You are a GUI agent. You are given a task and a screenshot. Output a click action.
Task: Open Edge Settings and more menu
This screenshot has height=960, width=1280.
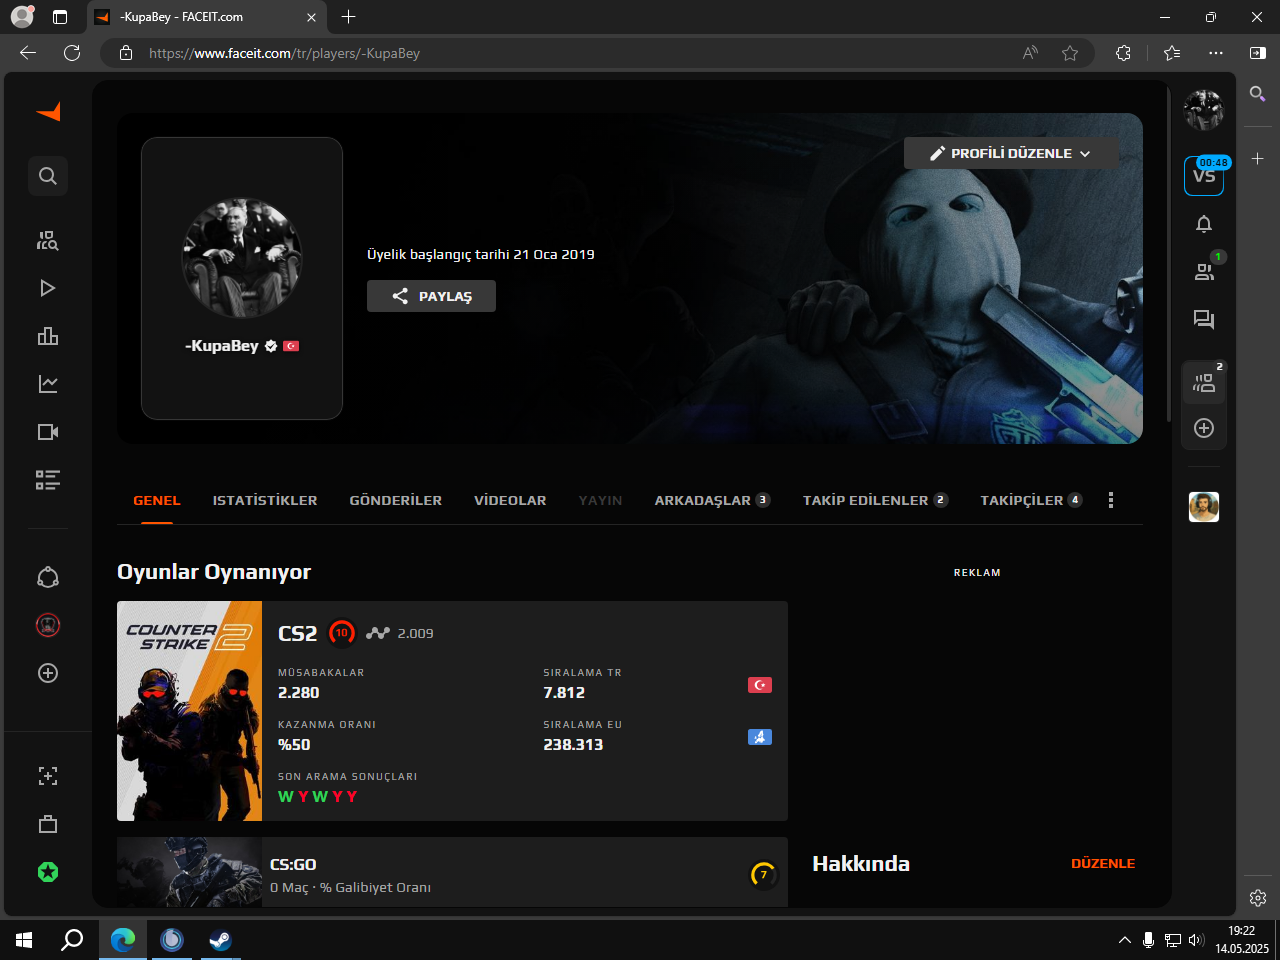pos(1215,53)
